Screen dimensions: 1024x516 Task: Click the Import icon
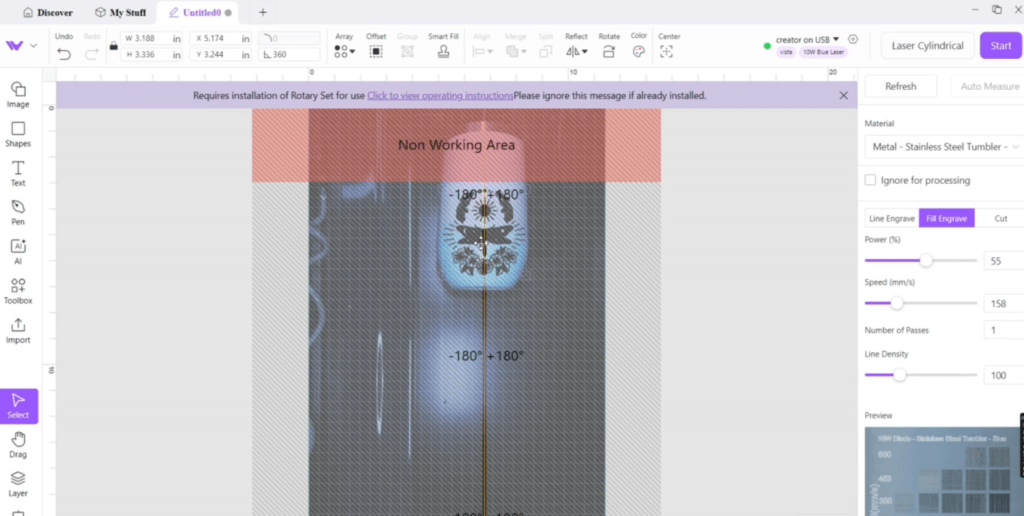pyautogui.click(x=18, y=329)
